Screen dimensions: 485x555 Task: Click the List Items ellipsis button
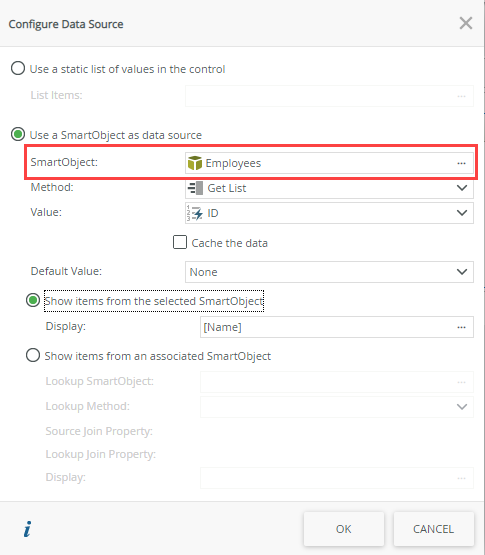click(461, 96)
